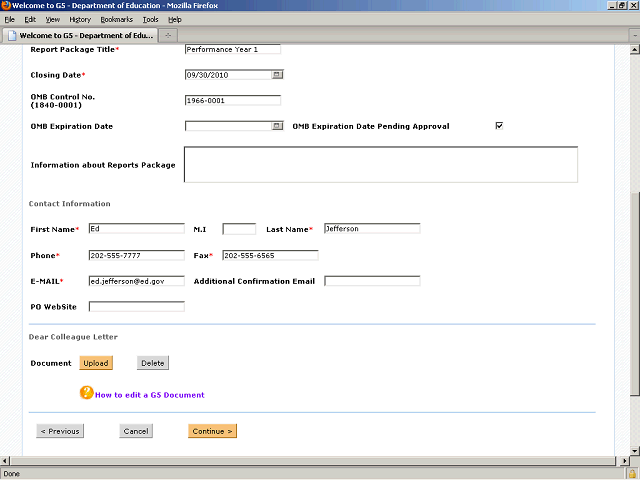Viewport: 640px width, 480px height.
Task: Click the Firefox logo in title bar
Action: 6,5
